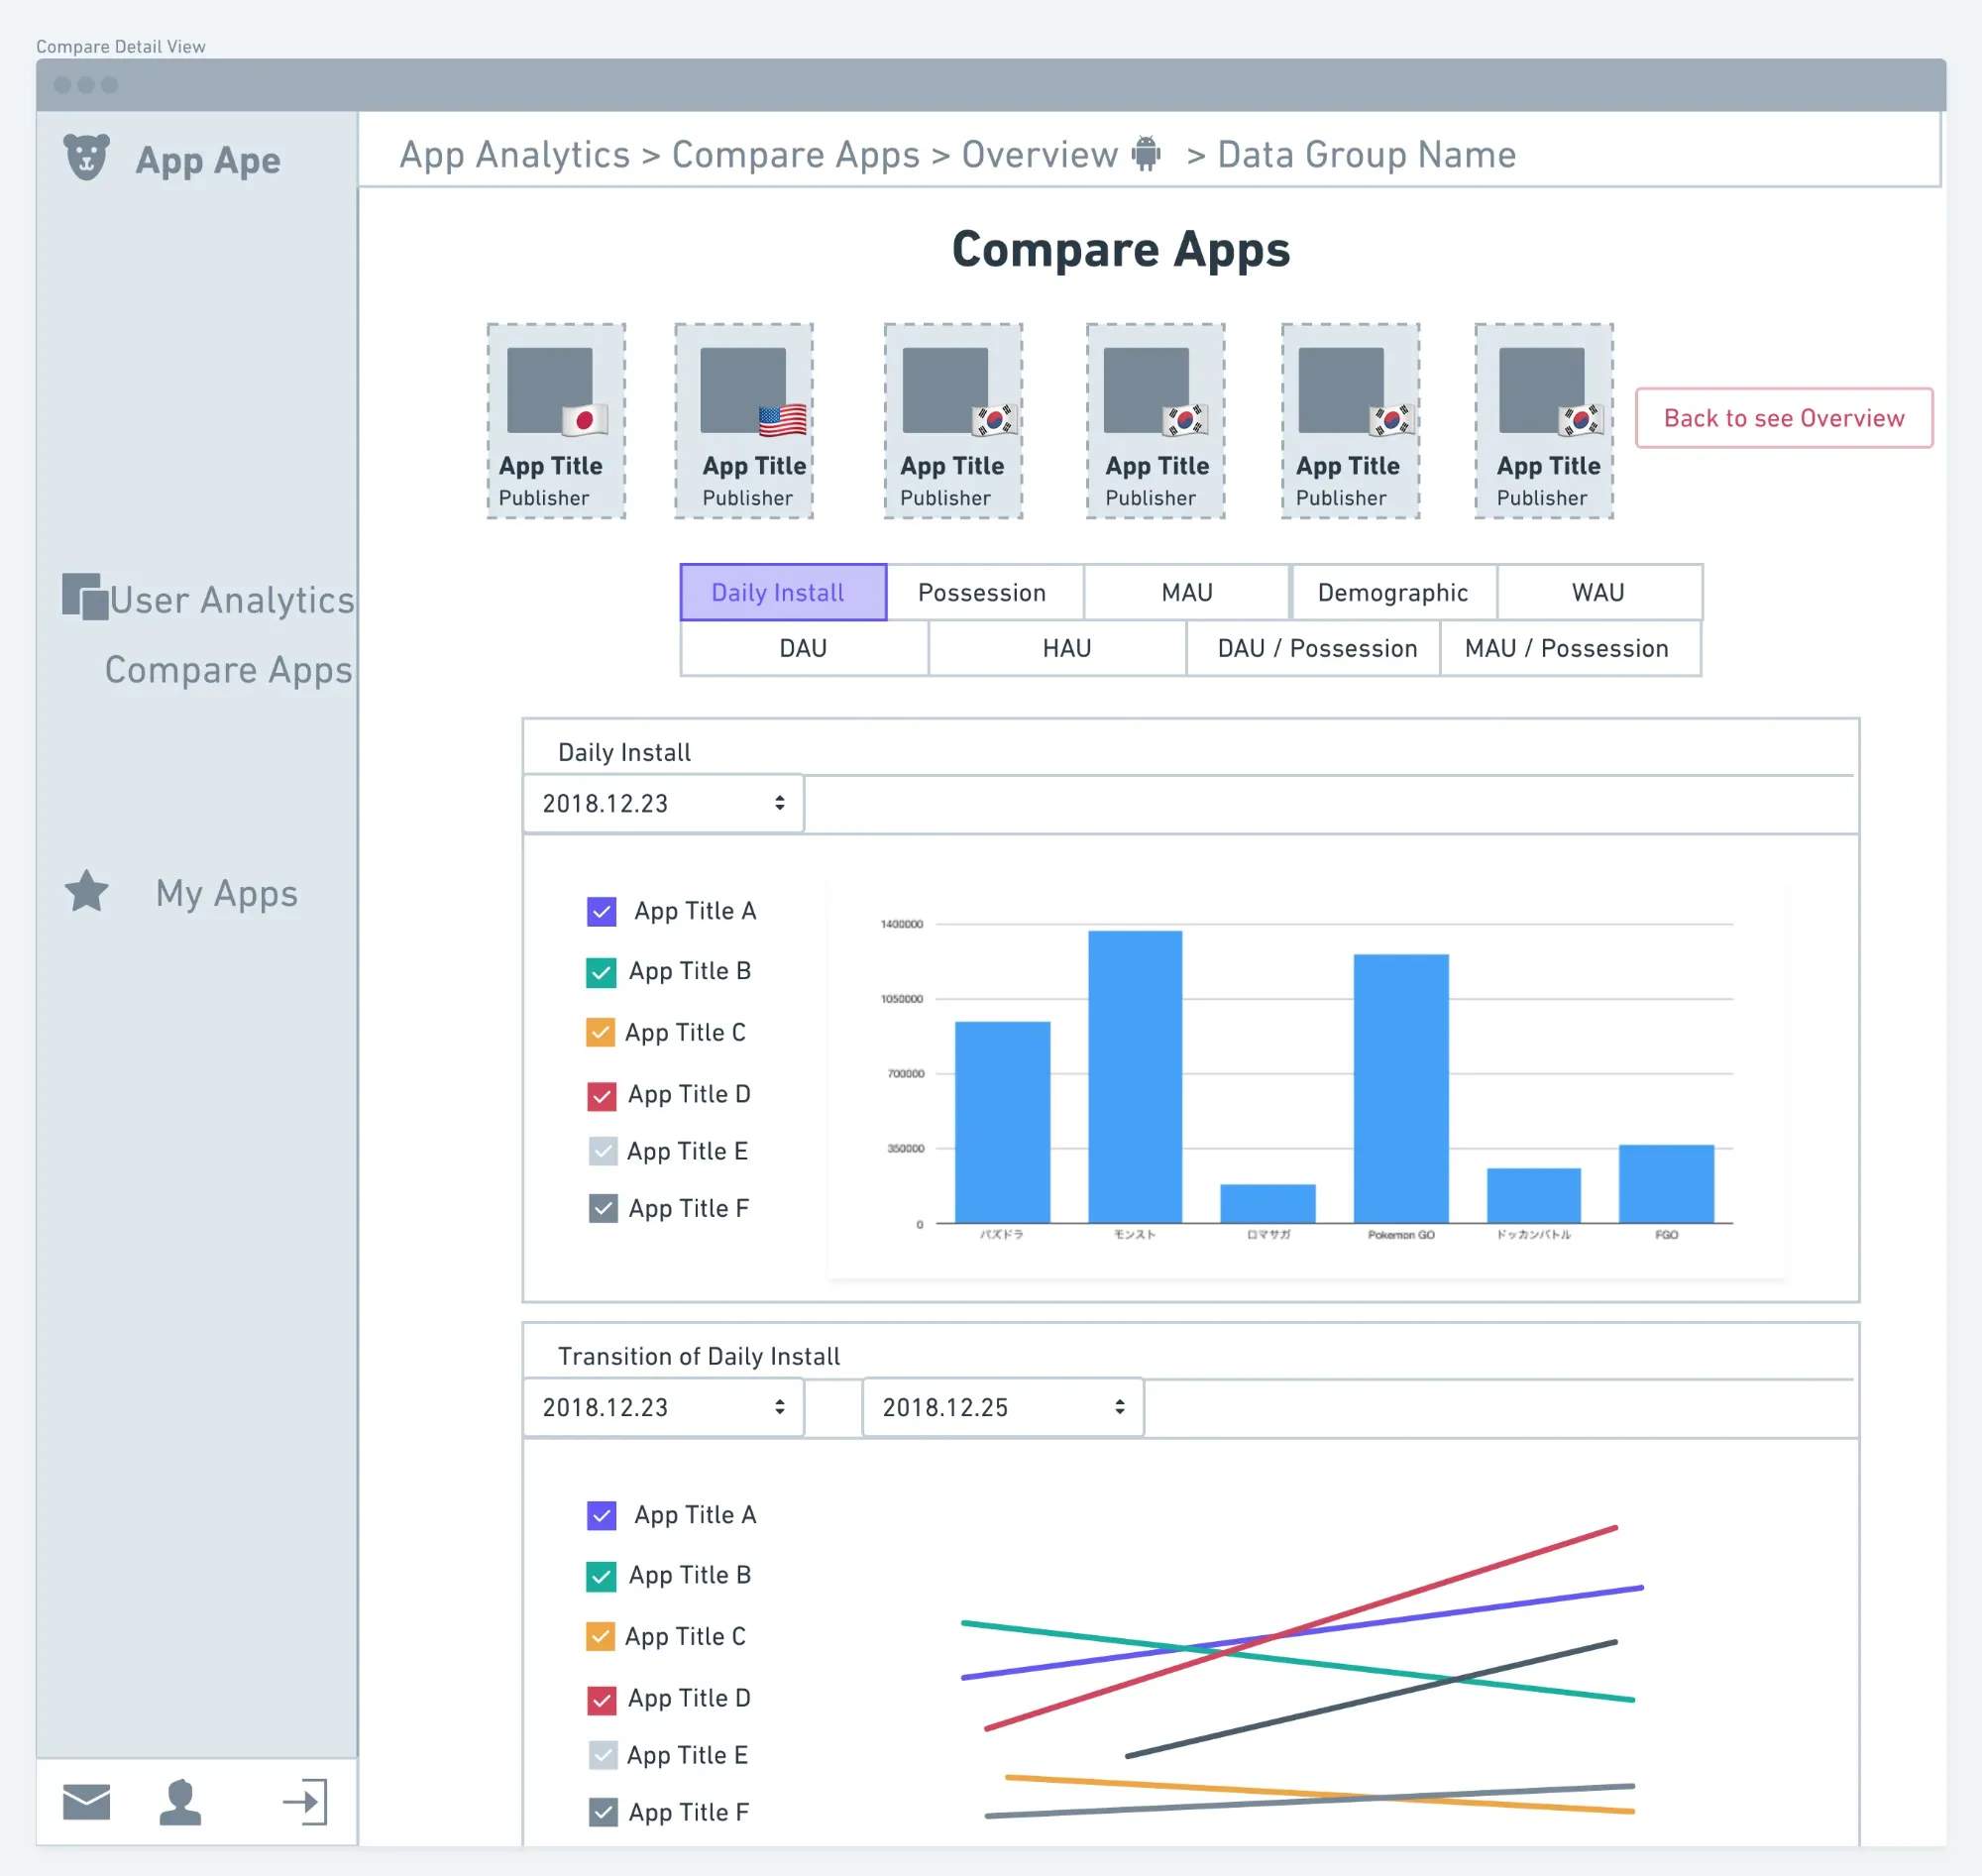Toggle App Title D checkbox in Daily Install
This screenshot has width=1982, height=1876.
point(601,1096)
